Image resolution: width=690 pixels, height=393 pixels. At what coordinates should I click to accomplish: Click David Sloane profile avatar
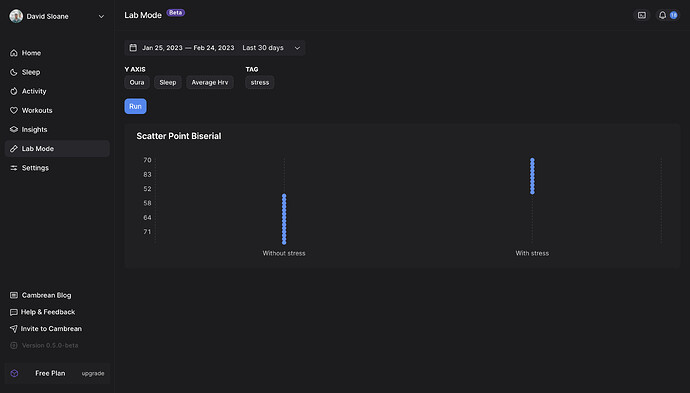16,16
